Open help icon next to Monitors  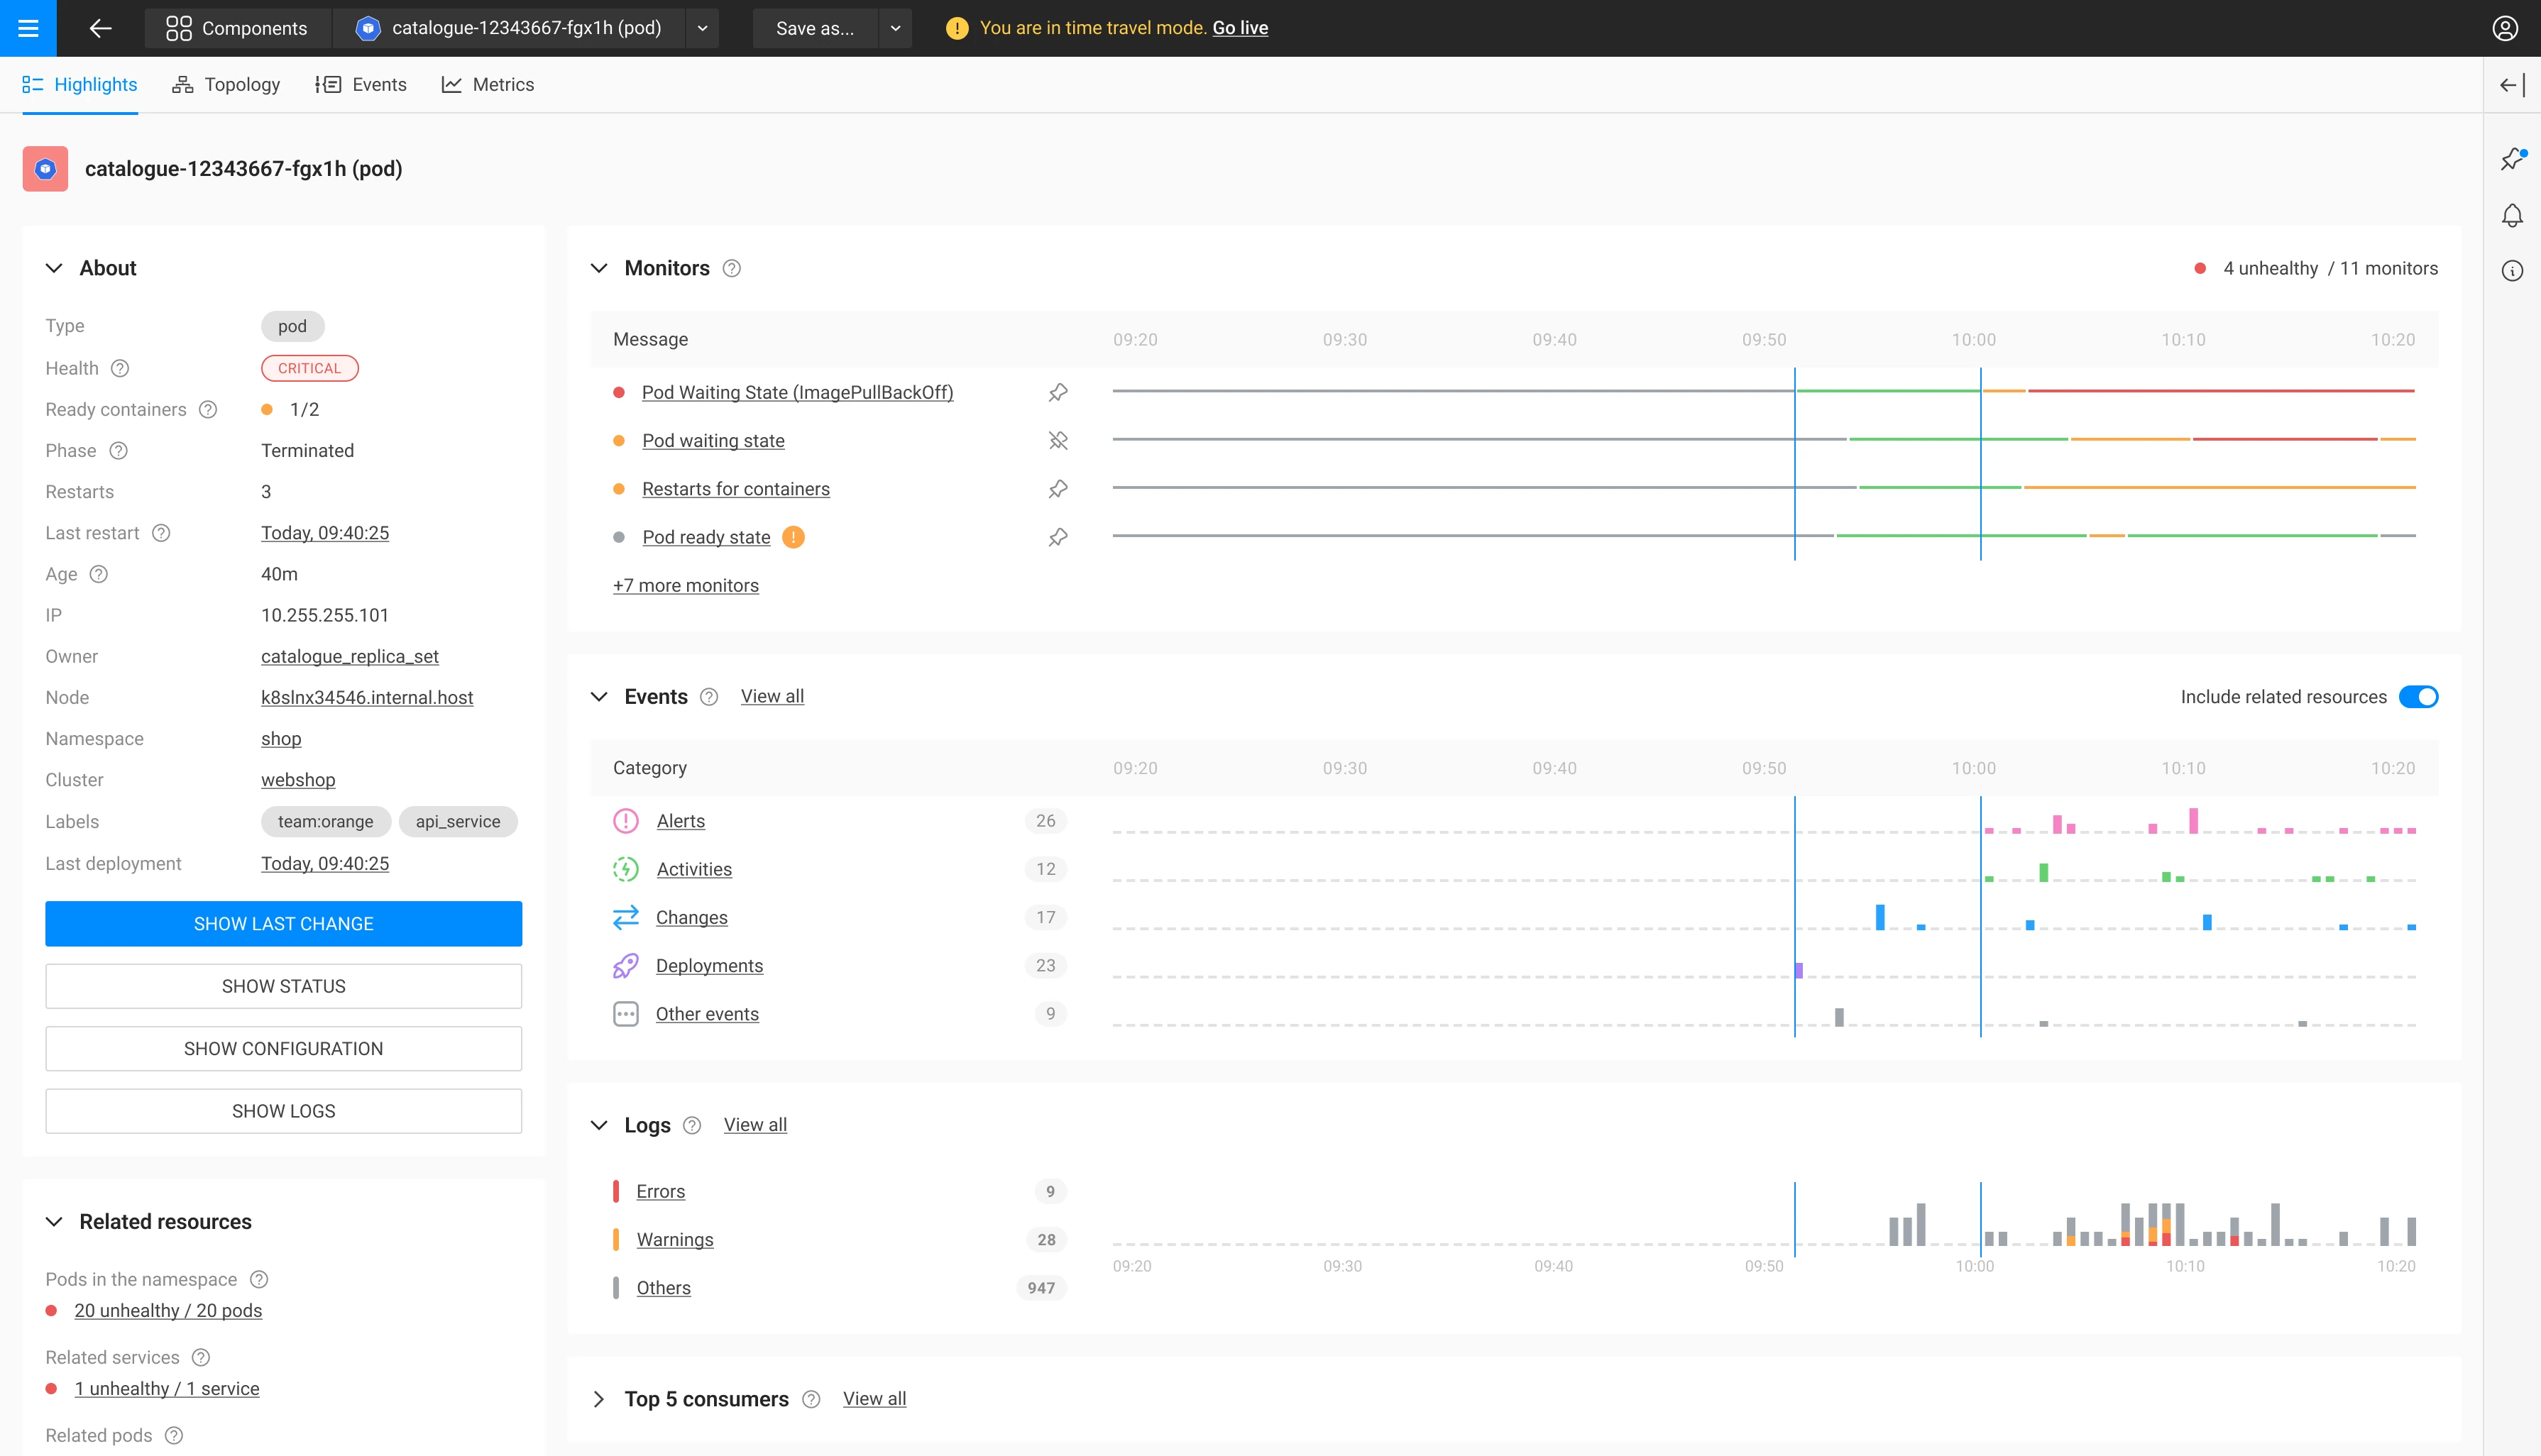point(732,268)
